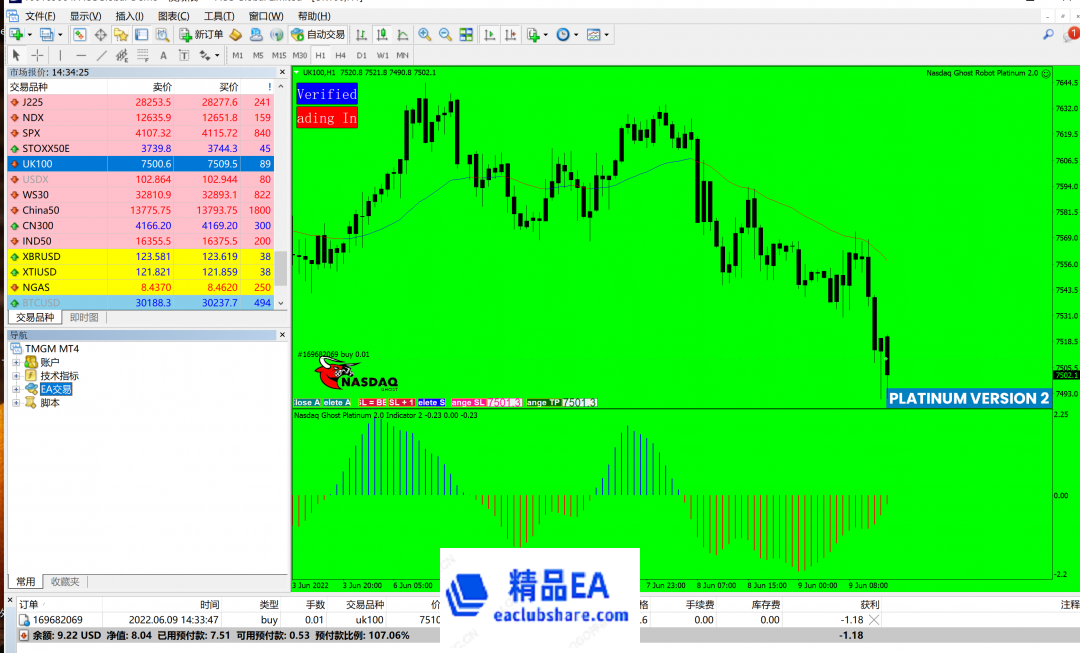Click the signals broadcast icon left of 自动交易
This screenshot has height=653, width=1080.
tap(277, 34)
